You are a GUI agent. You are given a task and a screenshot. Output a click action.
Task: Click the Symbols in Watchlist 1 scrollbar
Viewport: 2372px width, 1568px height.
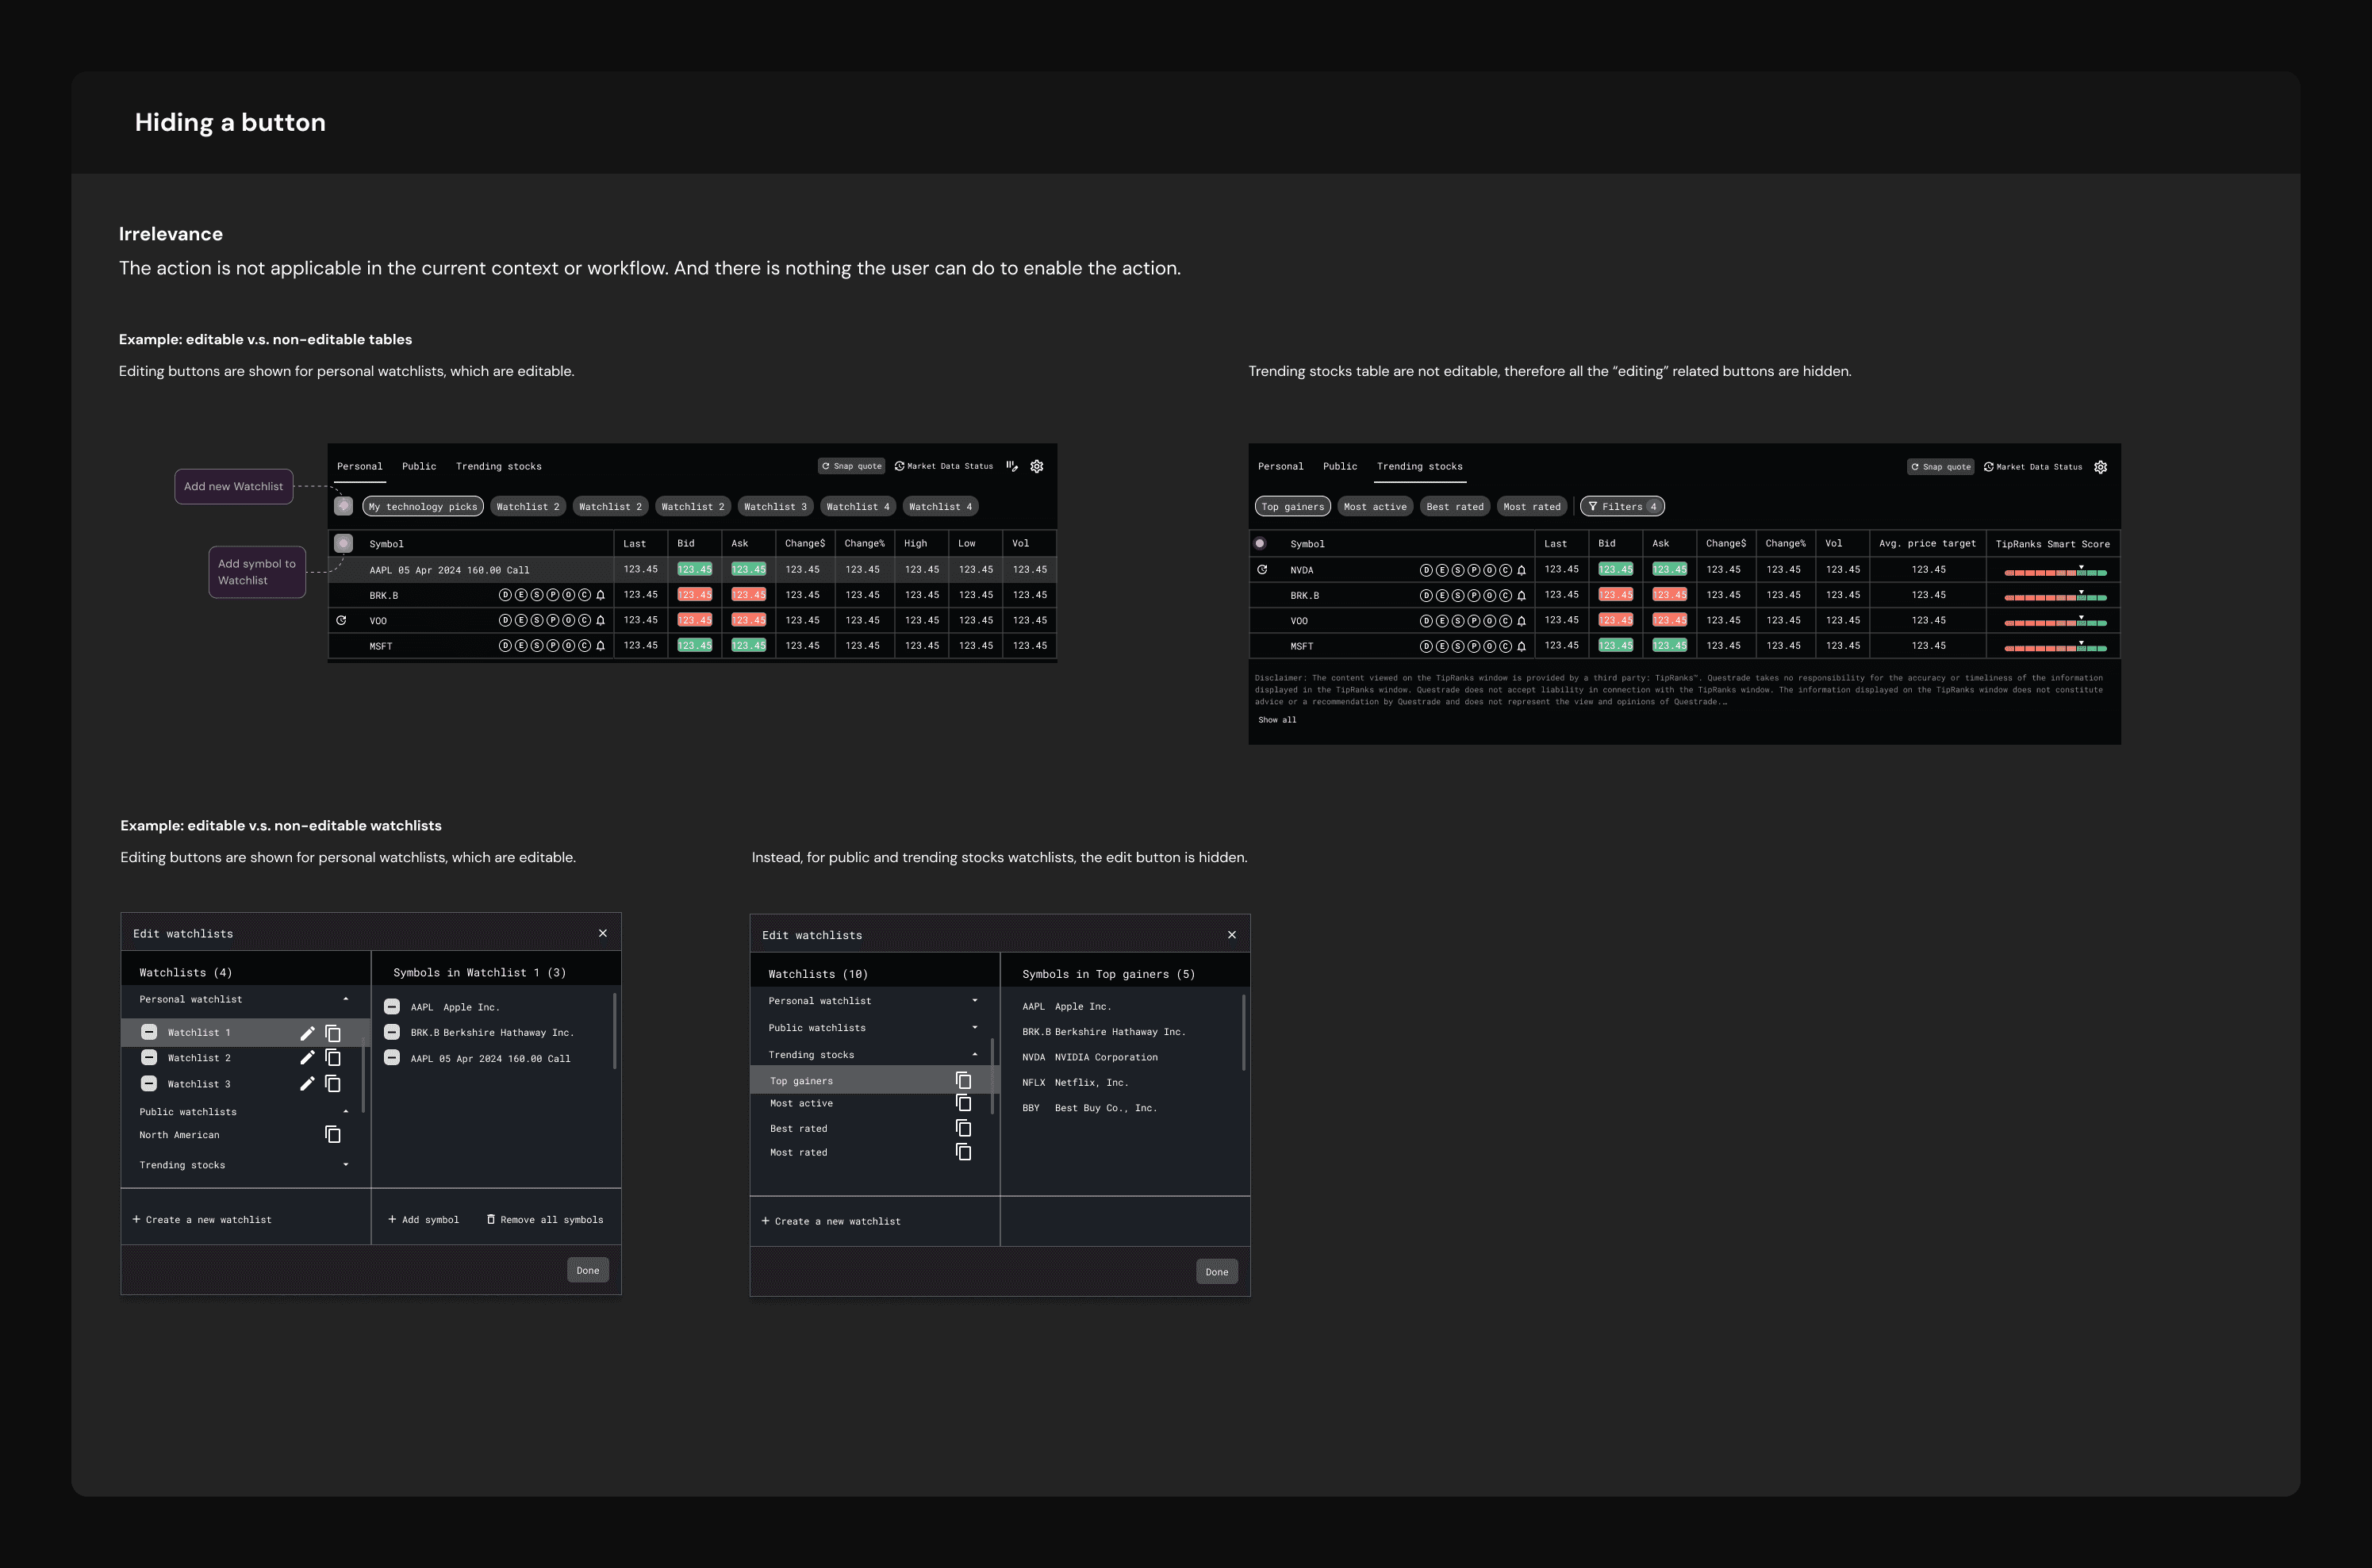pyautogui.click(x=614, y=1030)
